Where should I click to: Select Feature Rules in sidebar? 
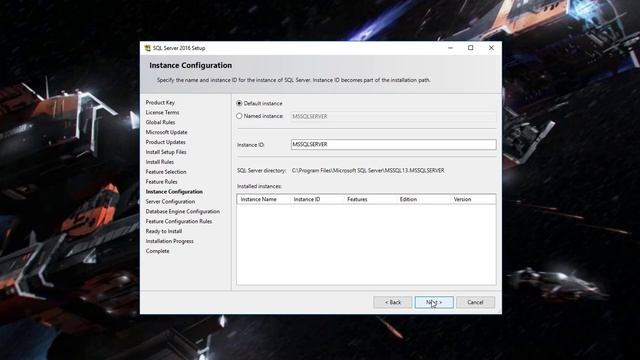coord(162,182)
